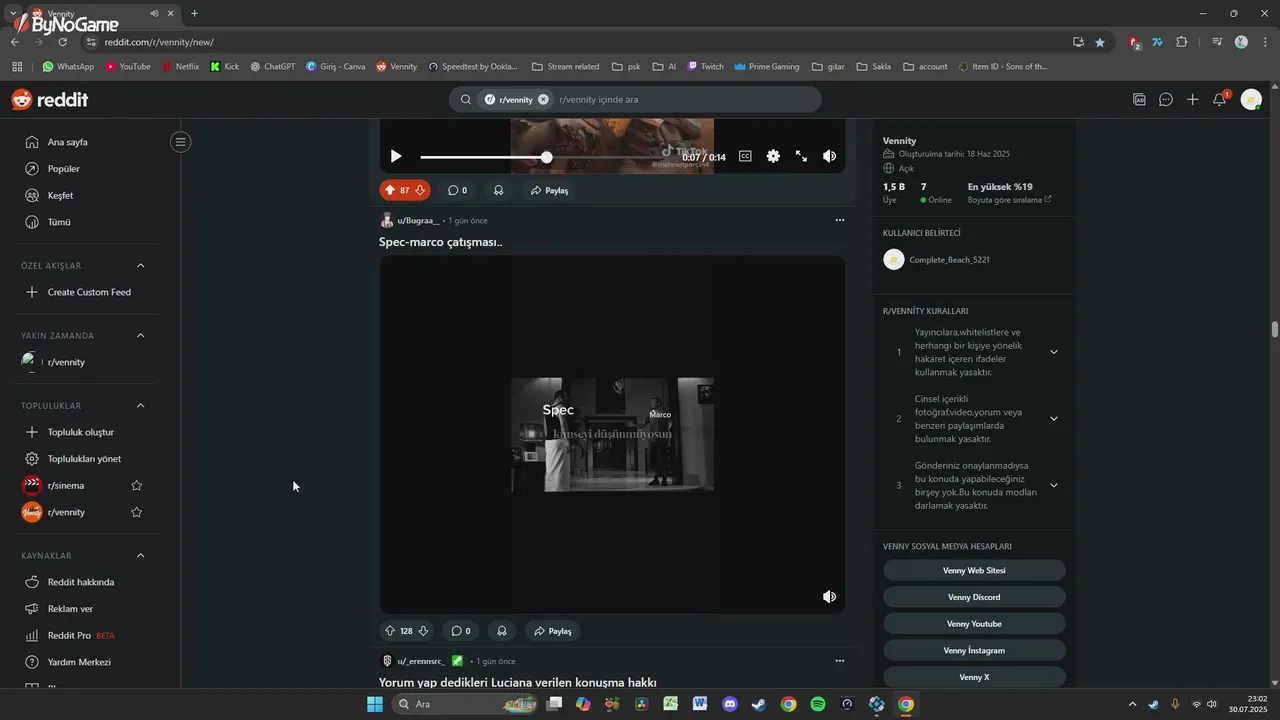Screen dimensions: 1280x720
Task: Expand rule 1 about hakaret
Action: (1053, 352)
